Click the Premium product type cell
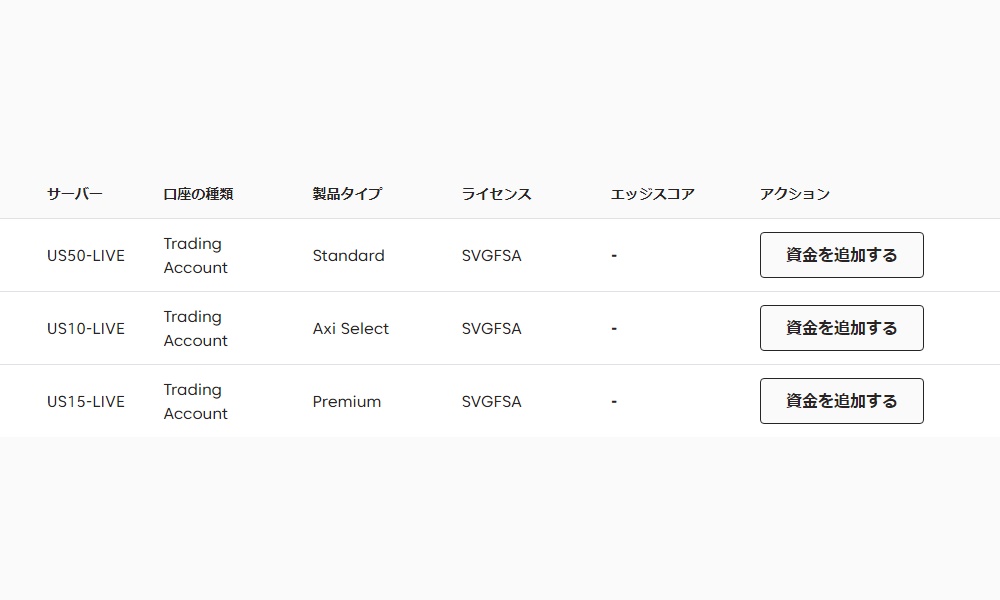 tap(346, 402)
